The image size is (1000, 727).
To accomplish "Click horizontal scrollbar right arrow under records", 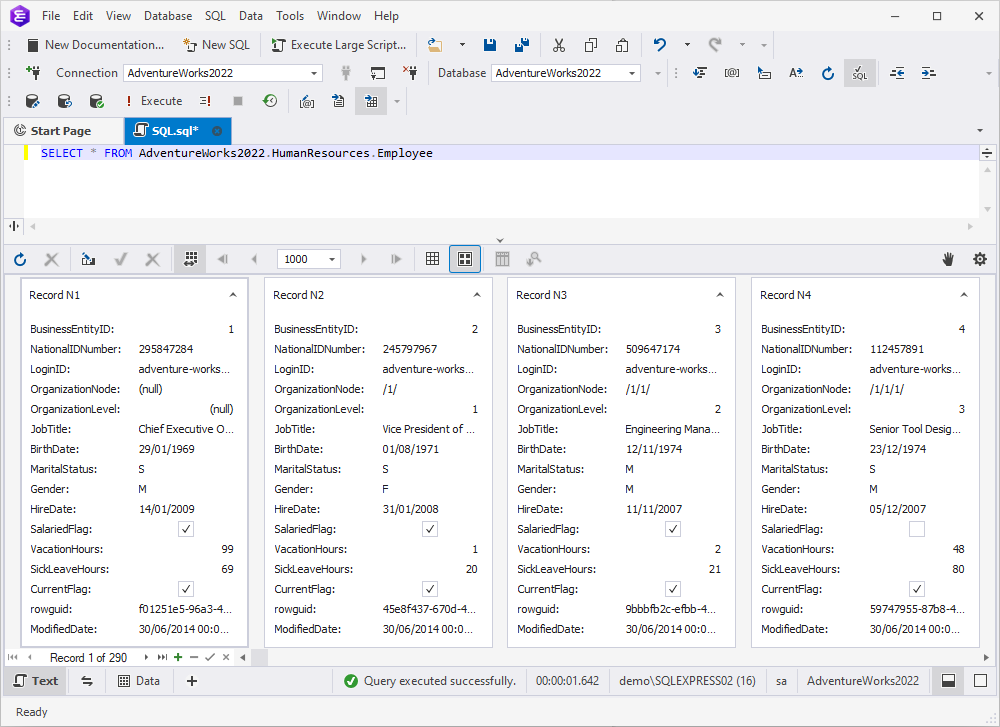I will pyautogui.click(x=987, y=657).
